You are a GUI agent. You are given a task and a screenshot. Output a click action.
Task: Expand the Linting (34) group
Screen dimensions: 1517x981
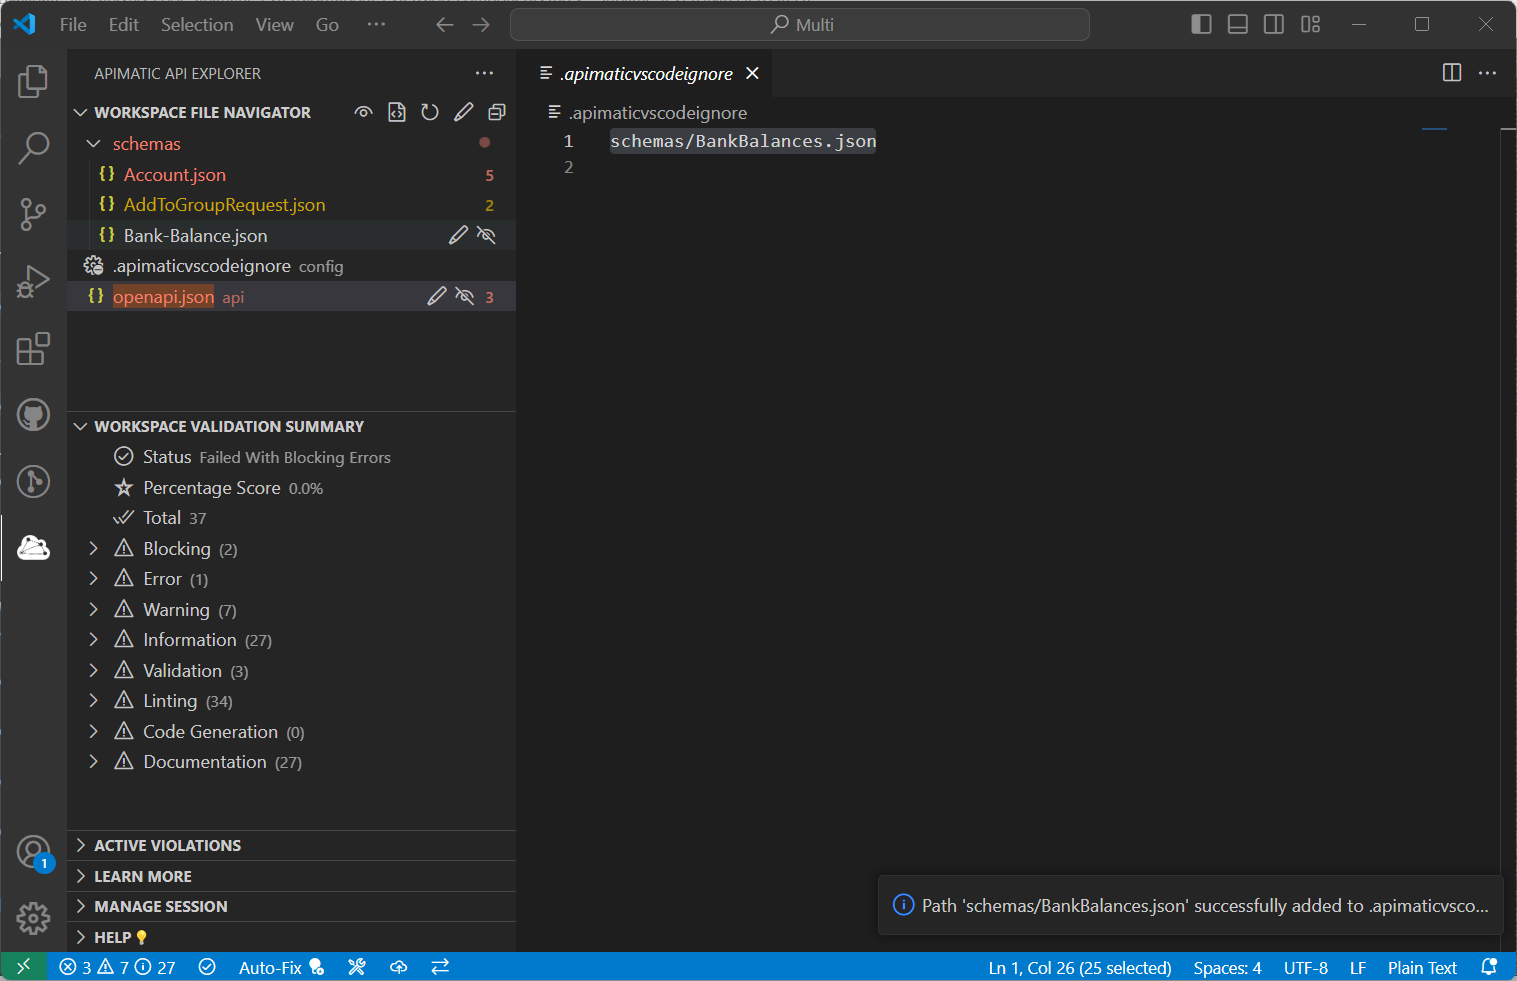point(93,701)
